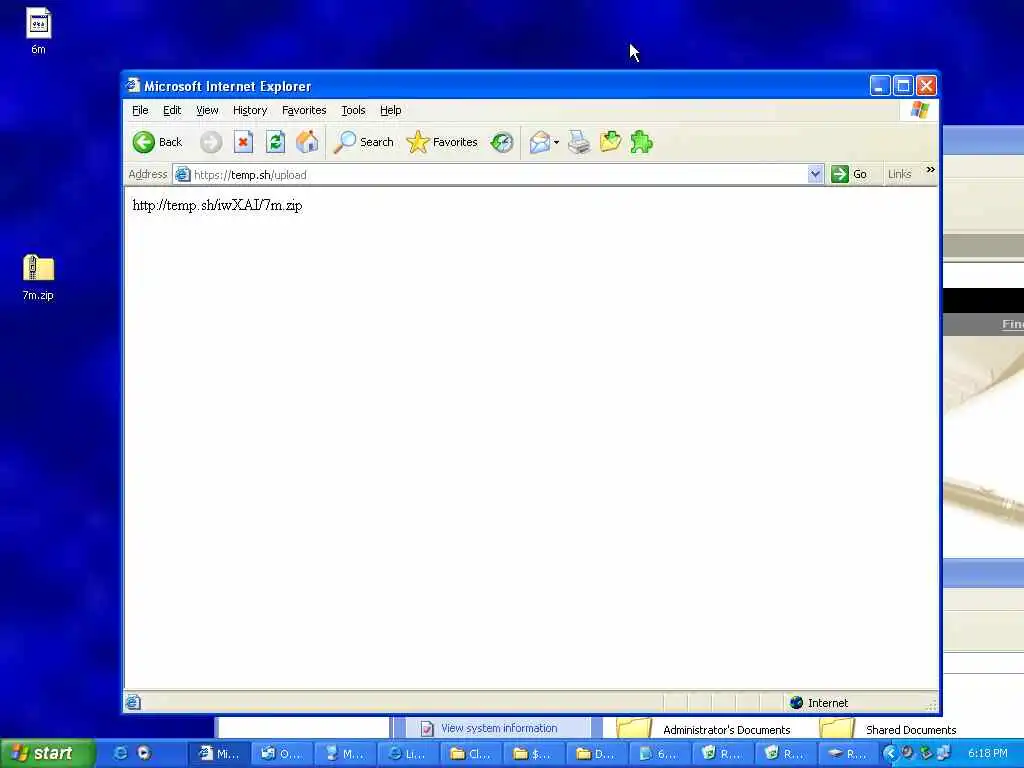
Task: Open the Favorites menu
Action: tap(304, 110)
